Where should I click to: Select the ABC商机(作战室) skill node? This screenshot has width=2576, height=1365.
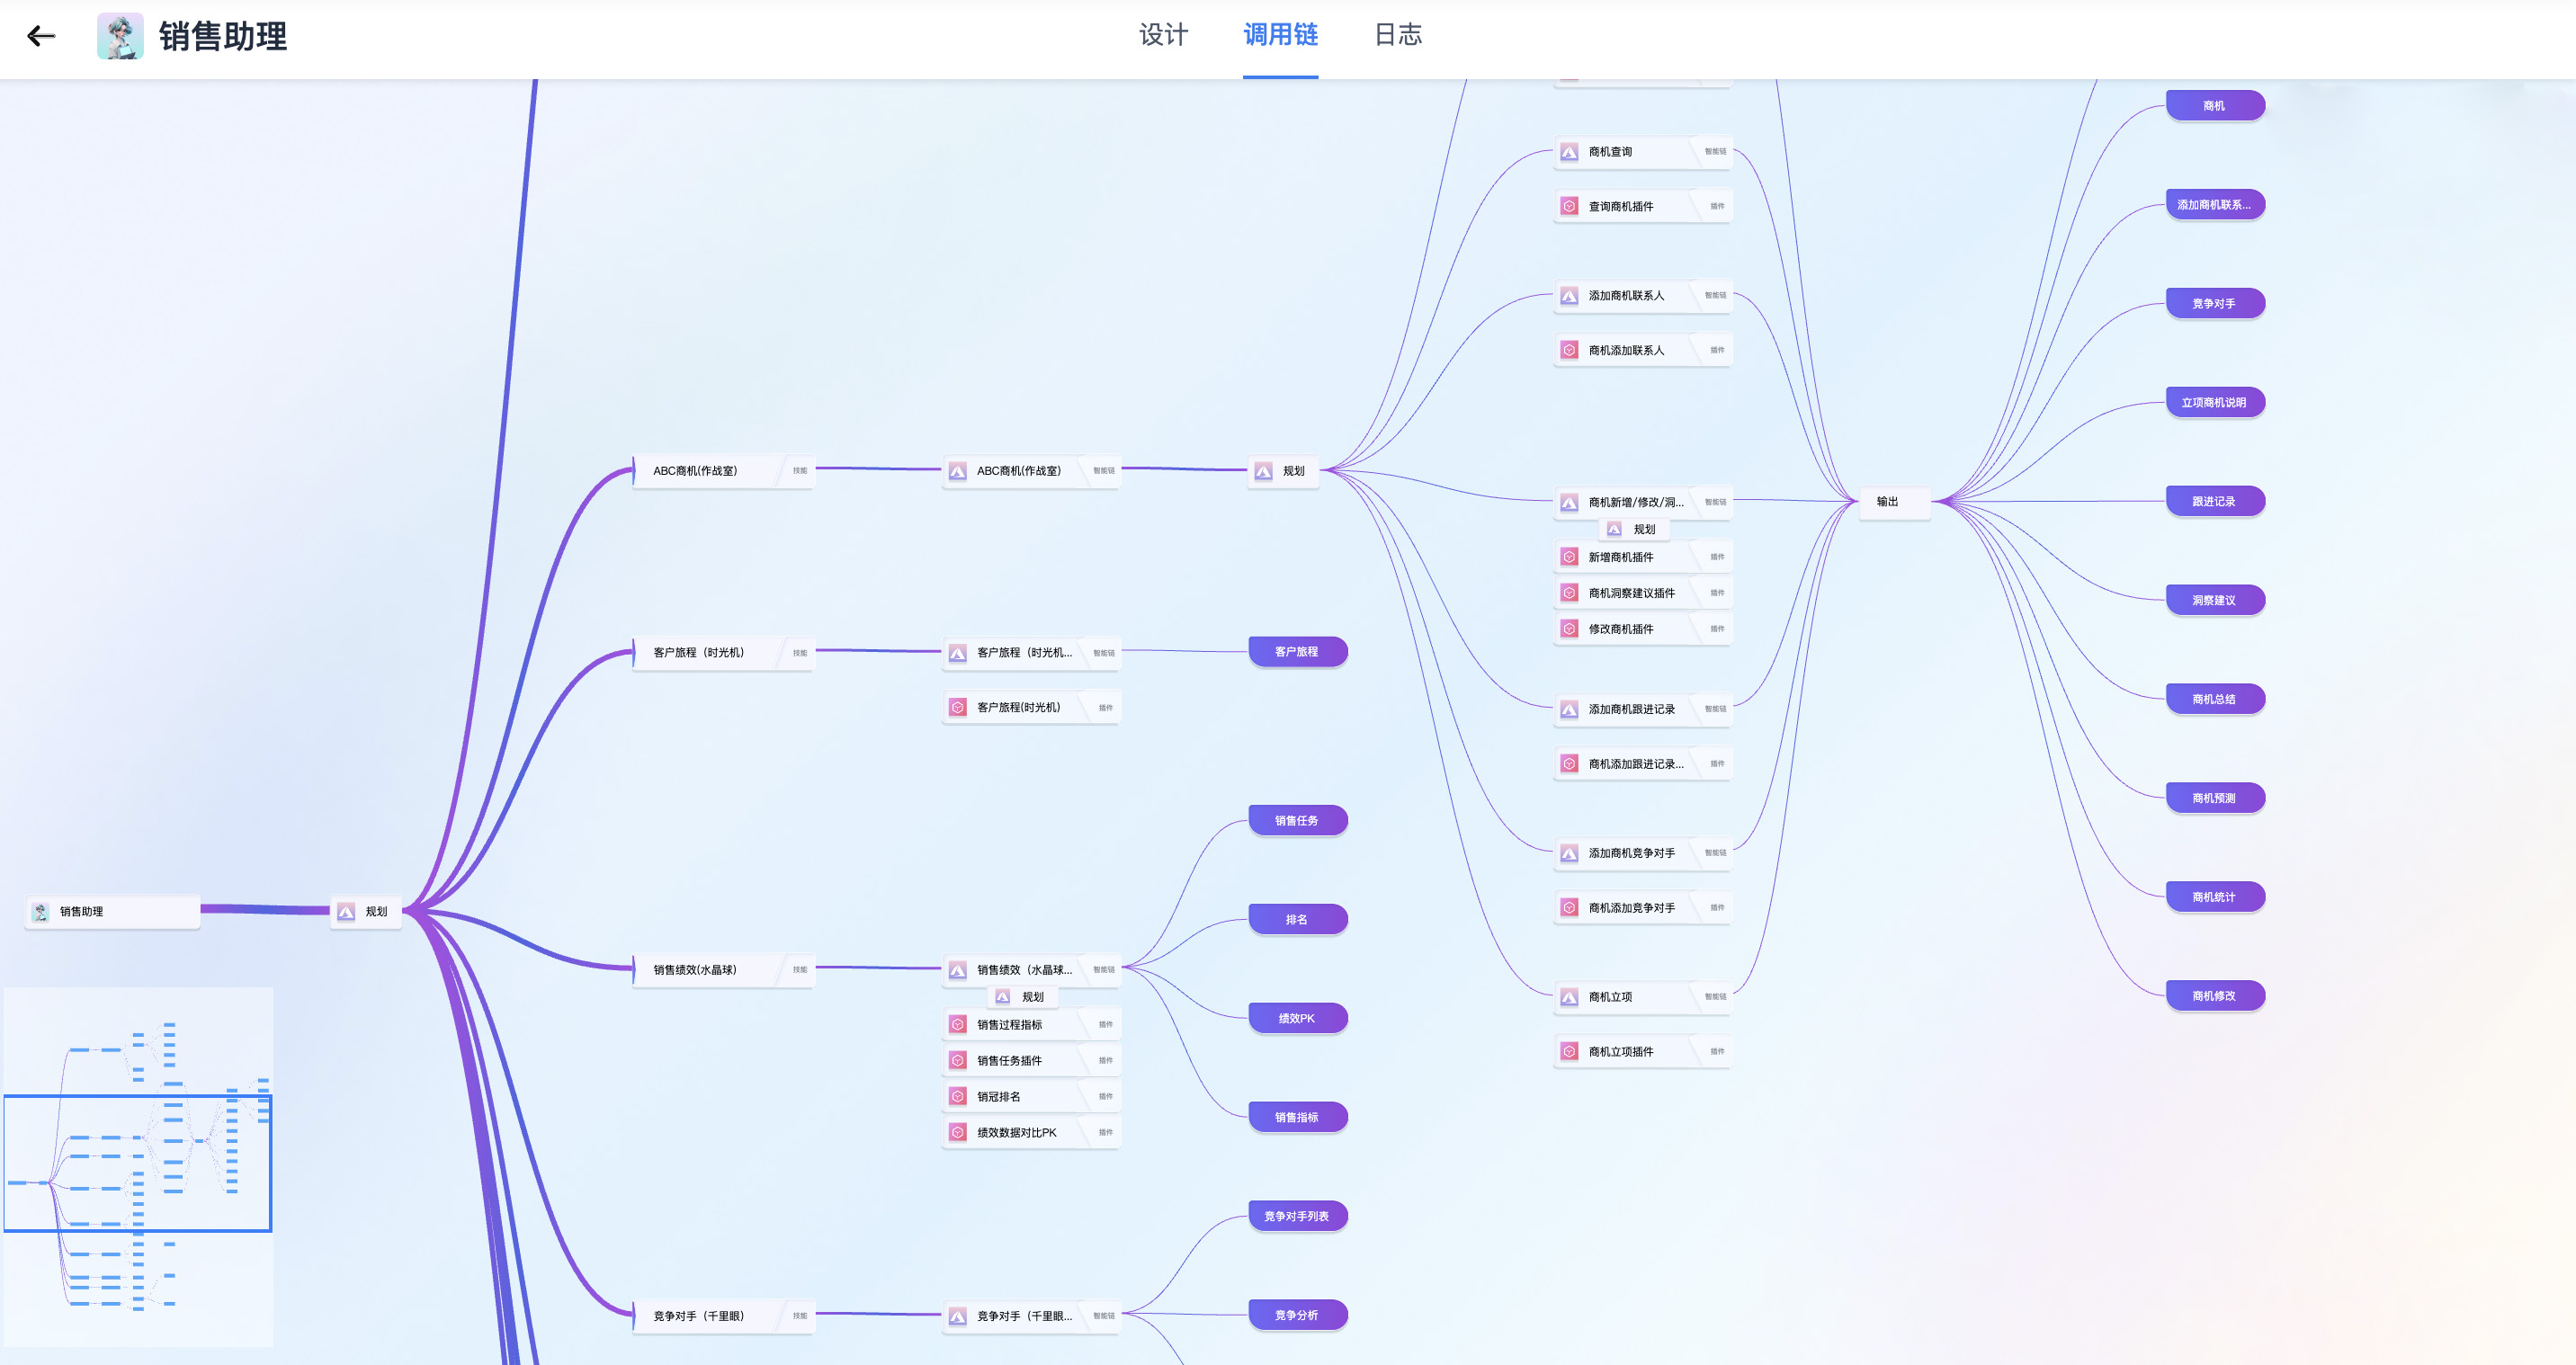[x=724, y=470]
